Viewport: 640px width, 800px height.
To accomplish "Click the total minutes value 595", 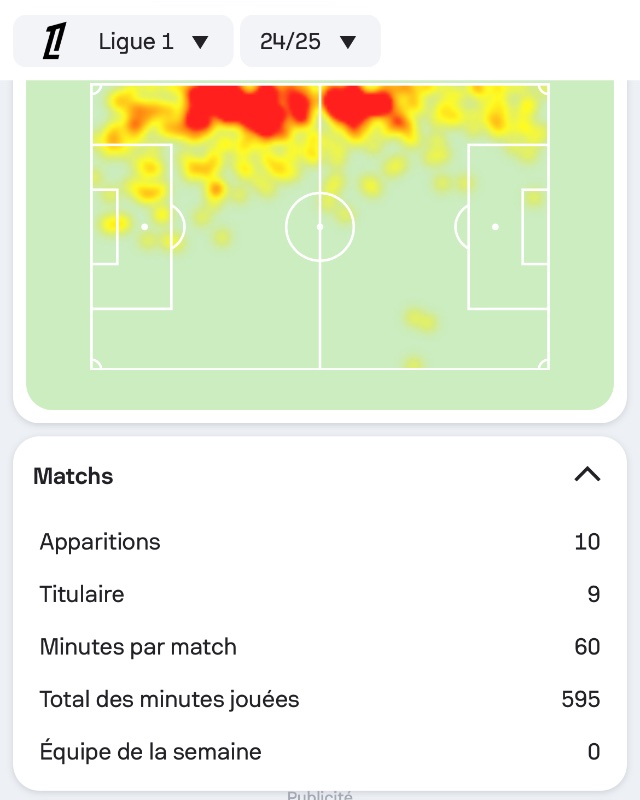I will click(581, 699).
